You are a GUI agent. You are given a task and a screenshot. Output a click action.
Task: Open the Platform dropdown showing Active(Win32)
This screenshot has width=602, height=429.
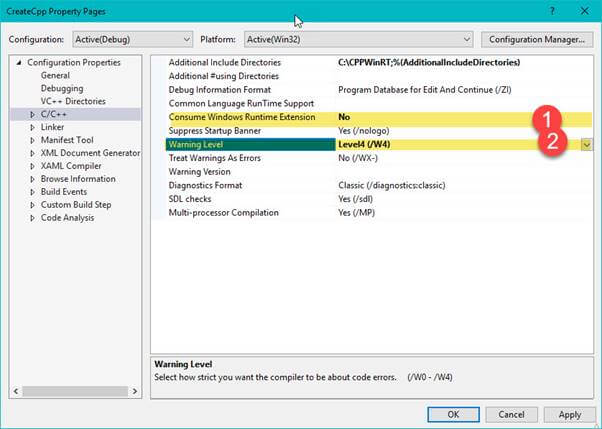358,40
